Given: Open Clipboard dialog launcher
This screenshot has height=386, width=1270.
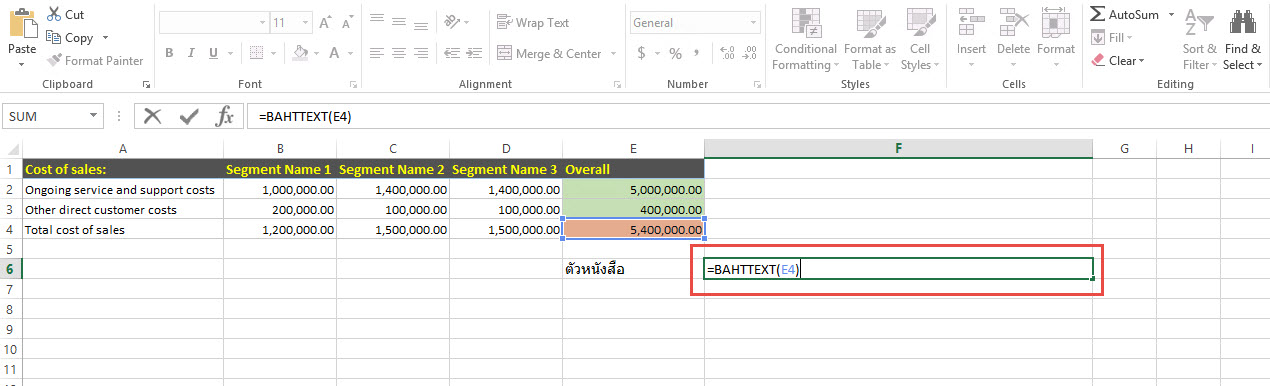Looking at the screenshot, I should tap(147, 85).
